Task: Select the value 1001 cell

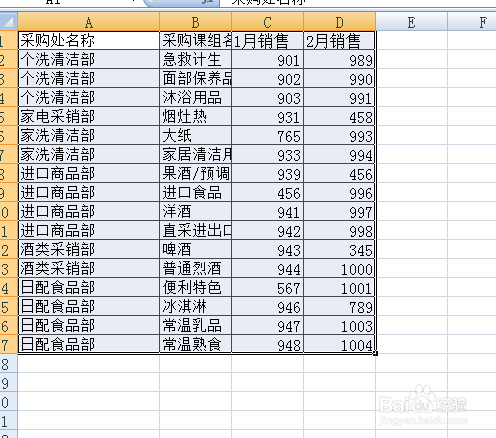Action: 339,288
